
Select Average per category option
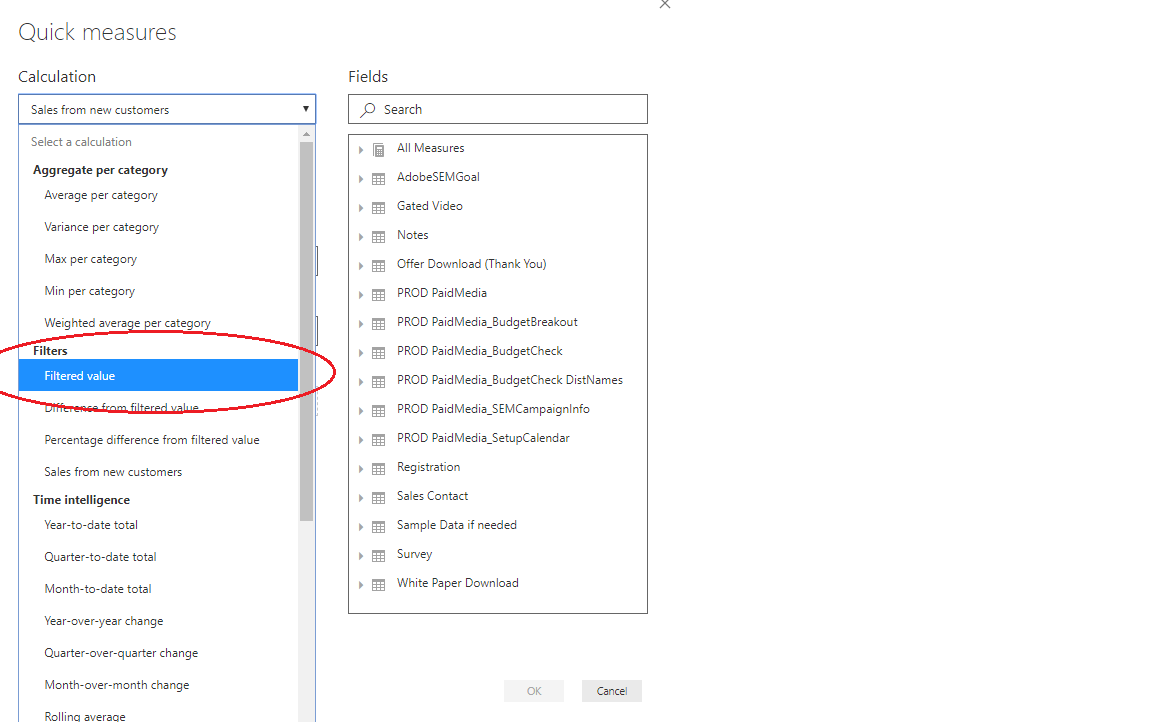[101, 195]
